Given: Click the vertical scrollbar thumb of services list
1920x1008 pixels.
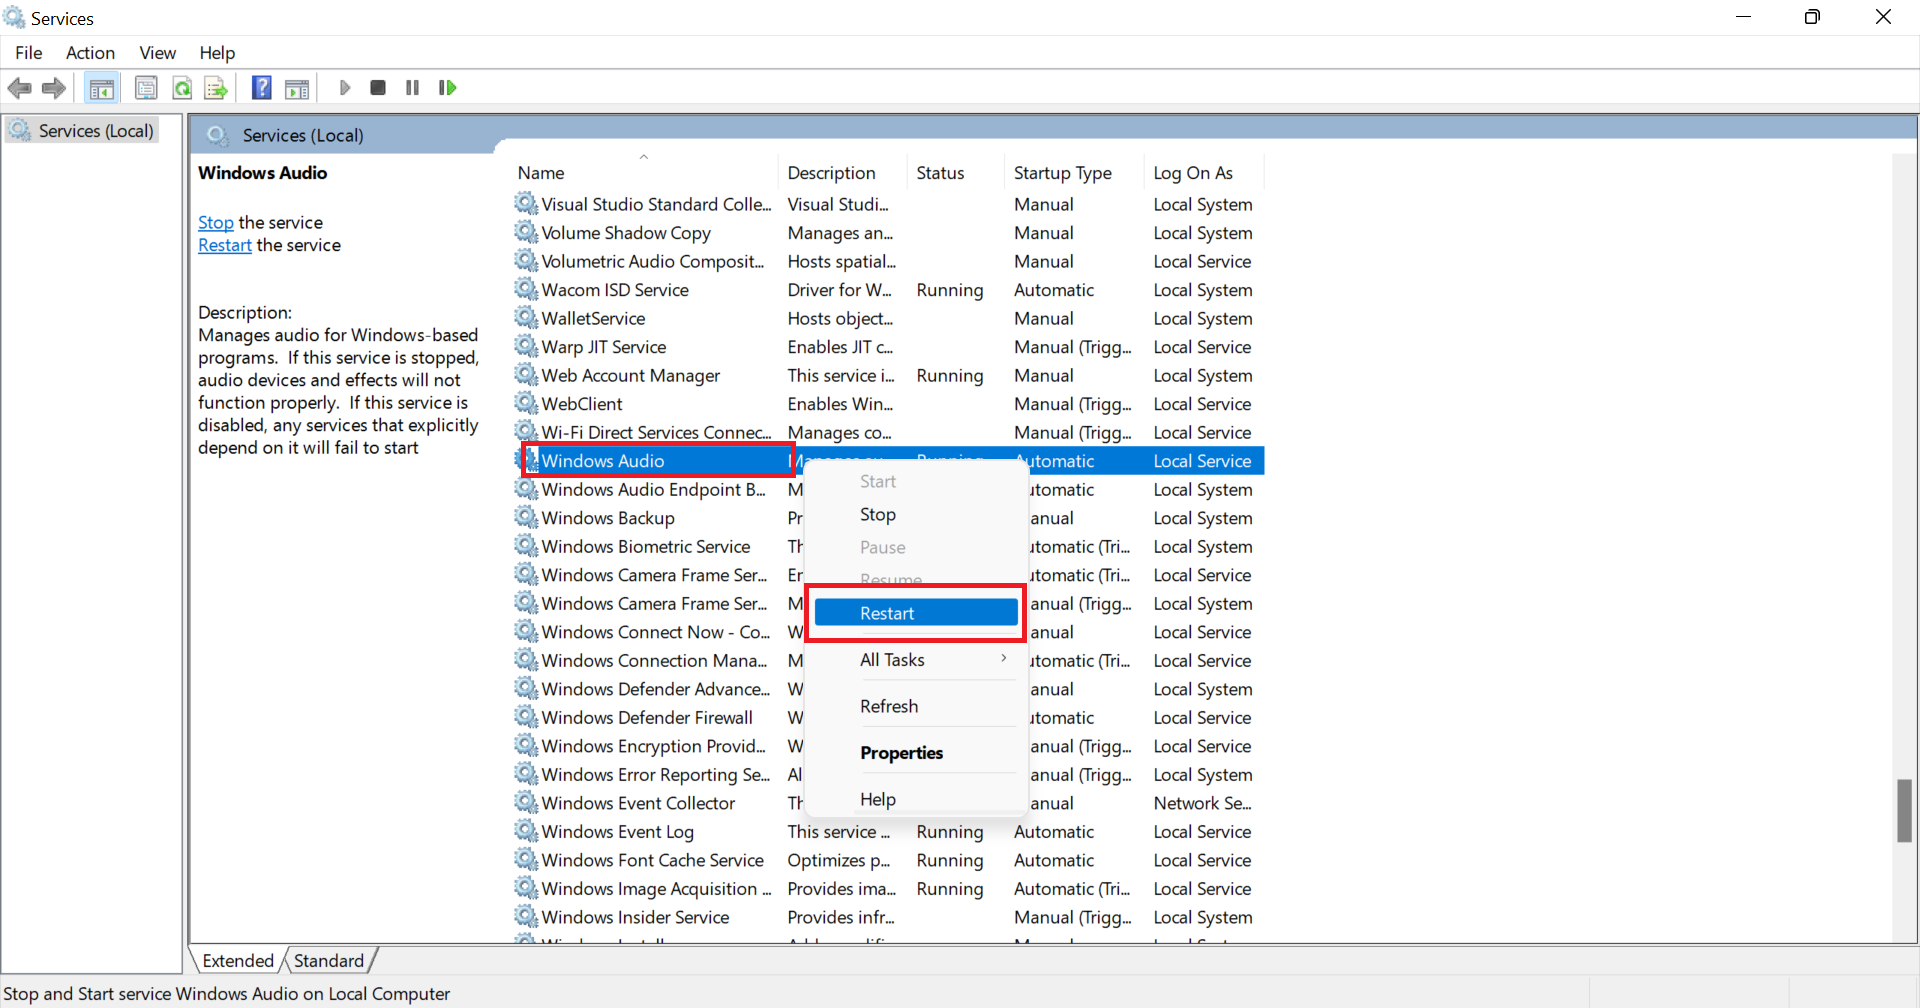Looking at the screenshot, I should click(x=1904, y=811).
